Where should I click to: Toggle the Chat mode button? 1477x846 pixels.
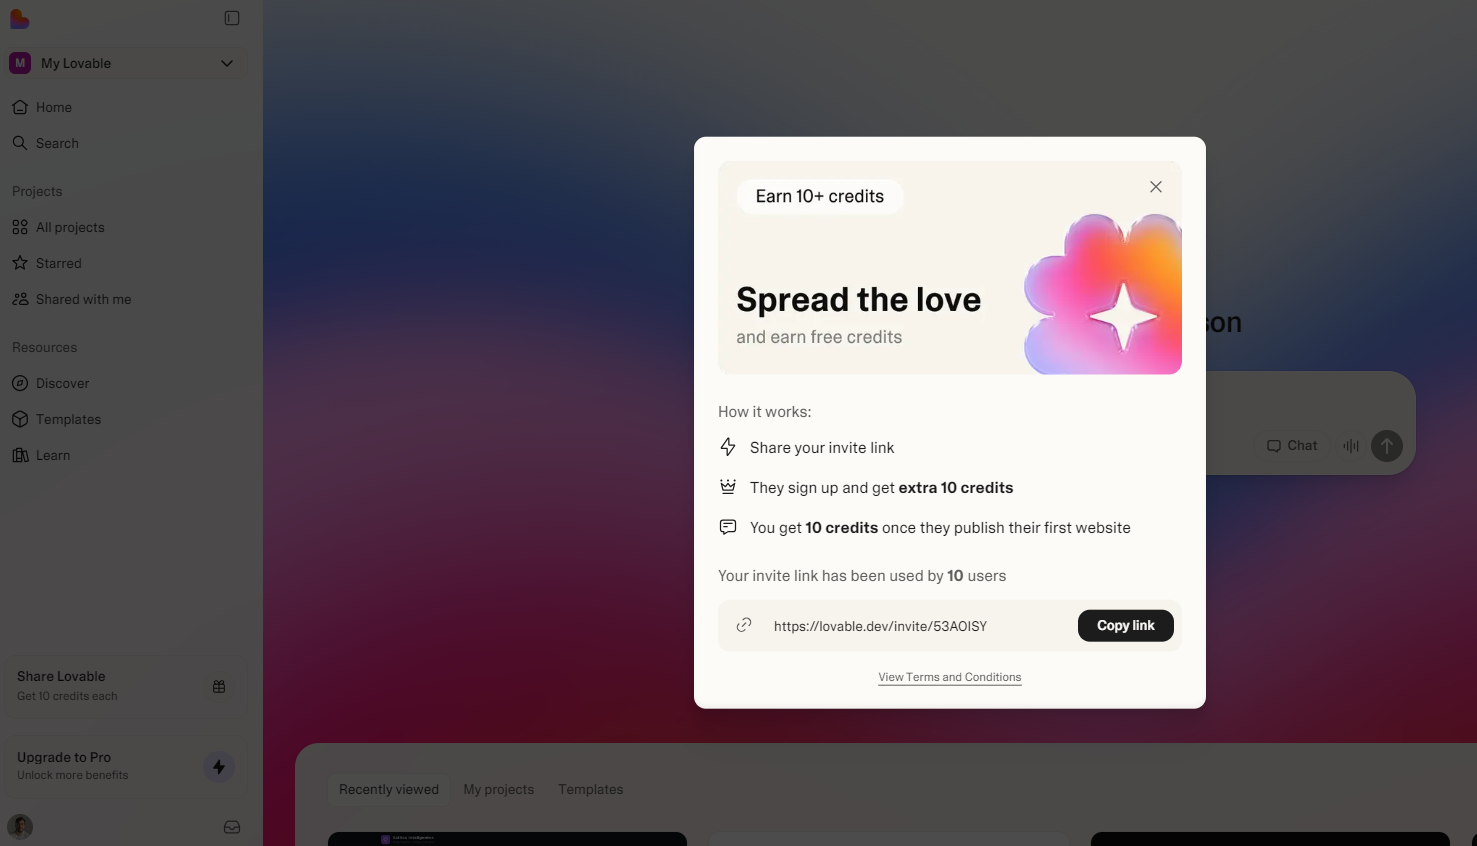[x=1292, y=446]
